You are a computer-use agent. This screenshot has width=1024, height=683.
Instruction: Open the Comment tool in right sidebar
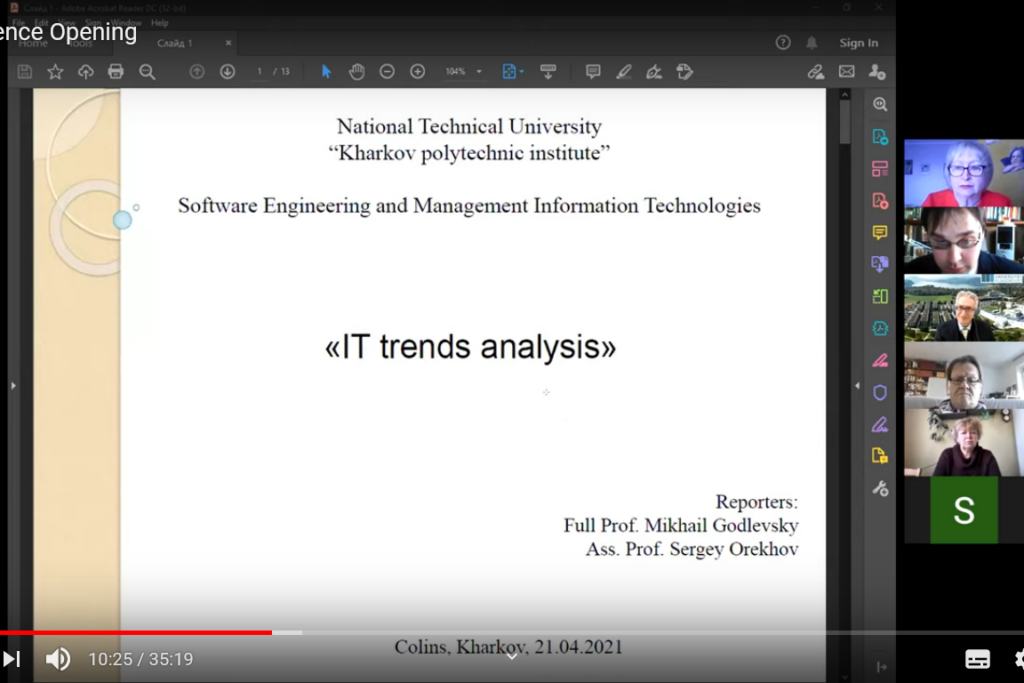[x=880, y=233]
